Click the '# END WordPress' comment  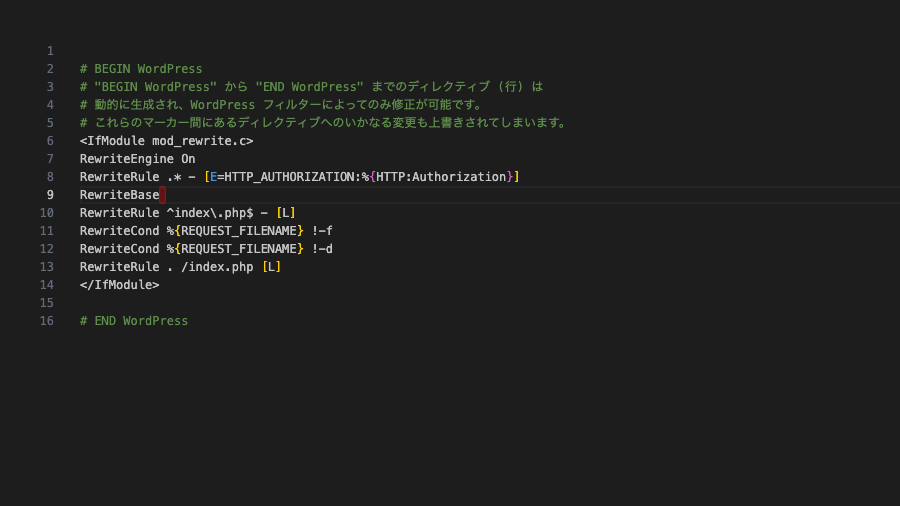click(x=134, y=321)
